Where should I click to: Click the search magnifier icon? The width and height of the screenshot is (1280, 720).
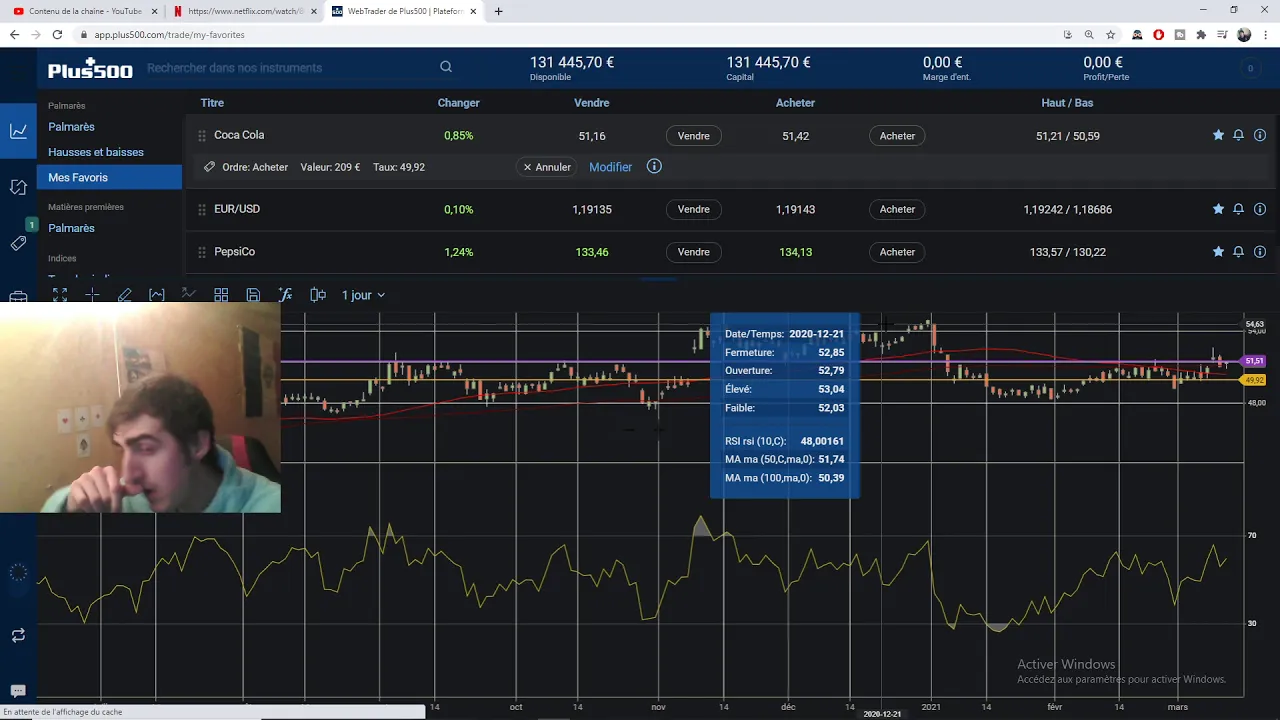(446, 67)
